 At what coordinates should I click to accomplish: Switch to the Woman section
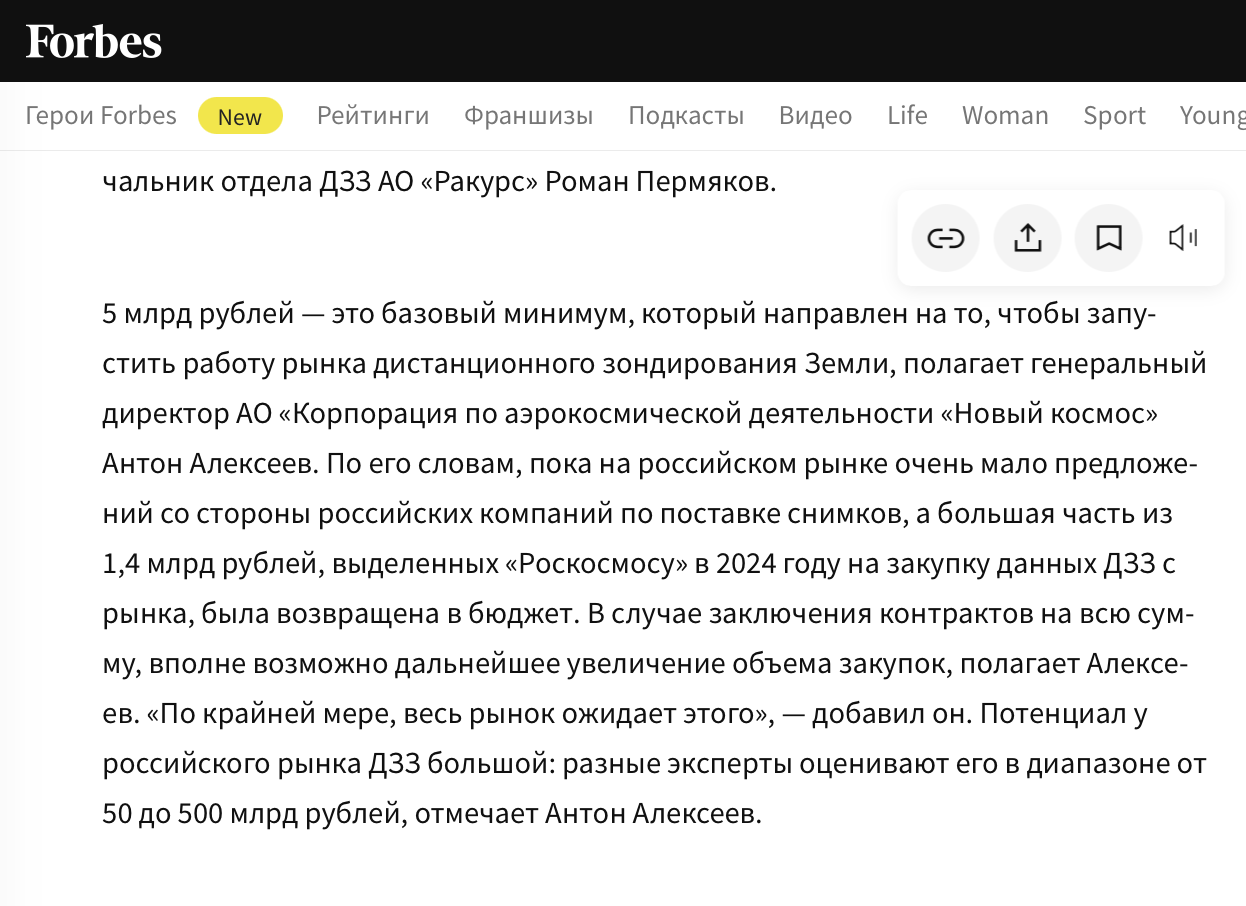(1005, 116)
